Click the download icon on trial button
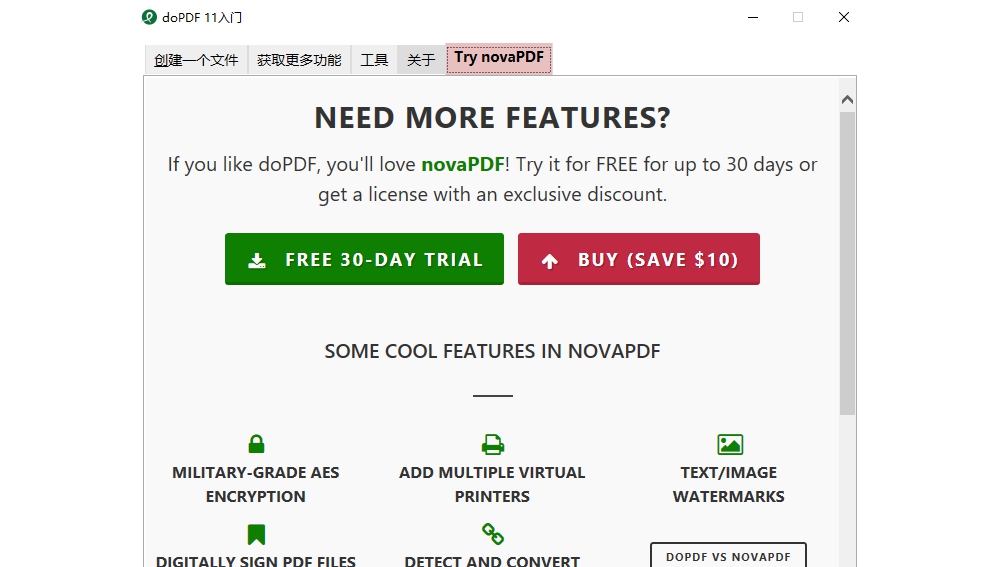 (x=257, y=260)
